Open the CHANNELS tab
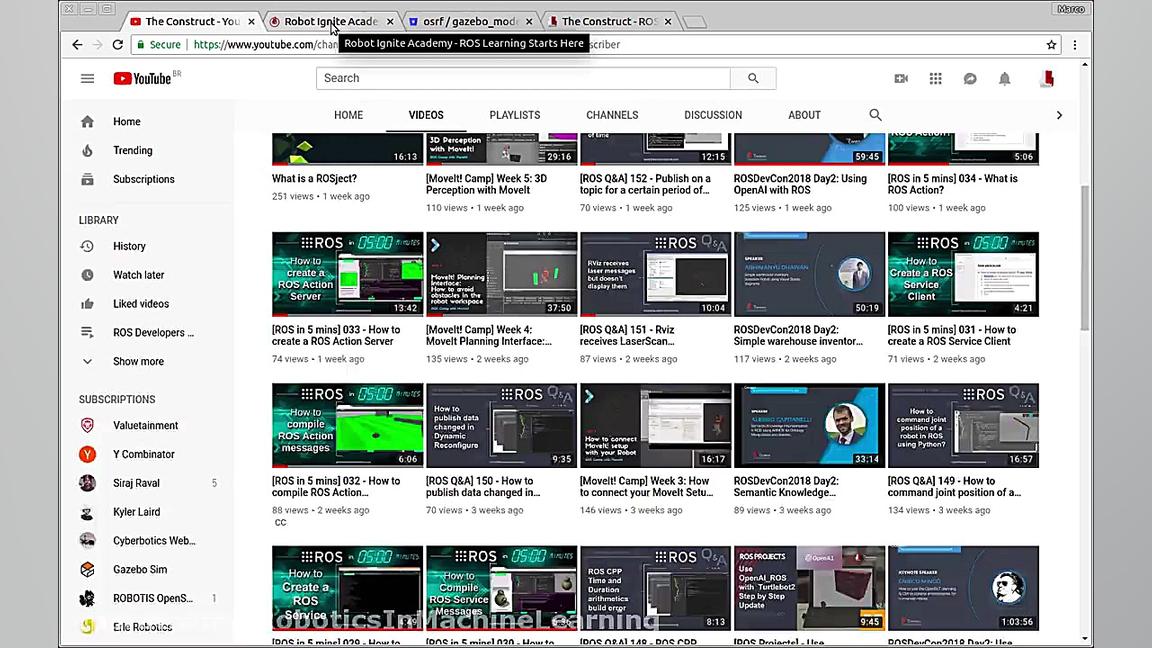1152x648 pixels. click(612, 115)
